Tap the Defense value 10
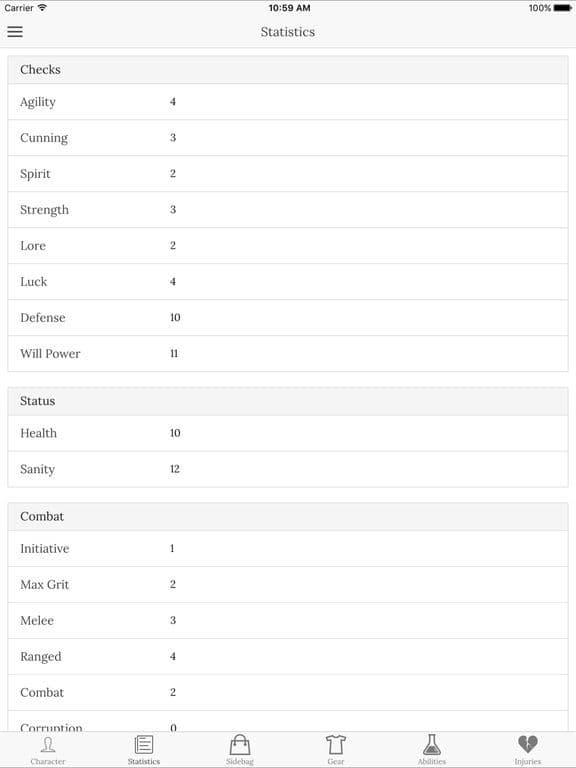Image resolution: width=576 pixels, height=768 pixels. [x=175, y=317]
